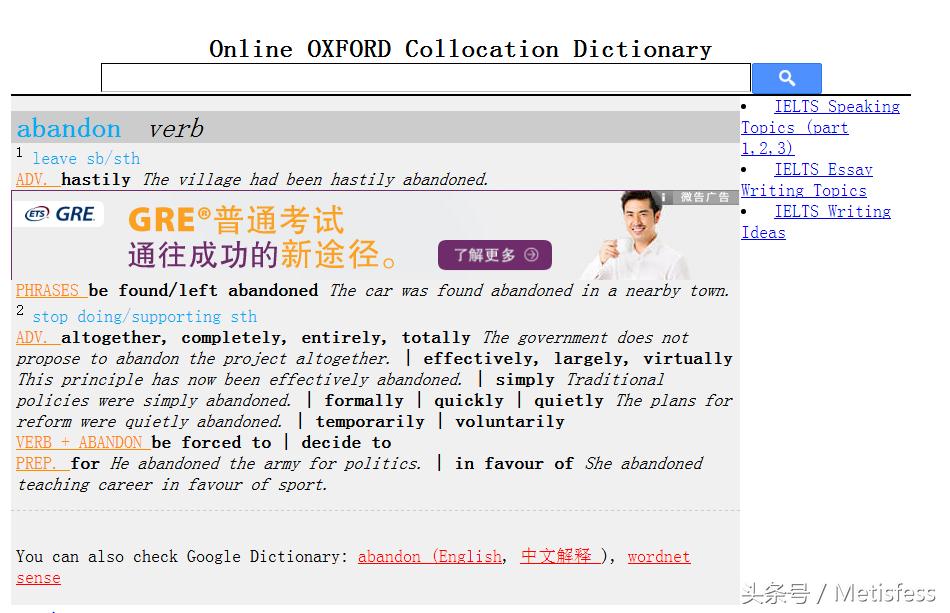The width and height of the screenshot is (950, 613).
Task: Click inside the dictionary search input field
Action: click(x=420, y=77)
